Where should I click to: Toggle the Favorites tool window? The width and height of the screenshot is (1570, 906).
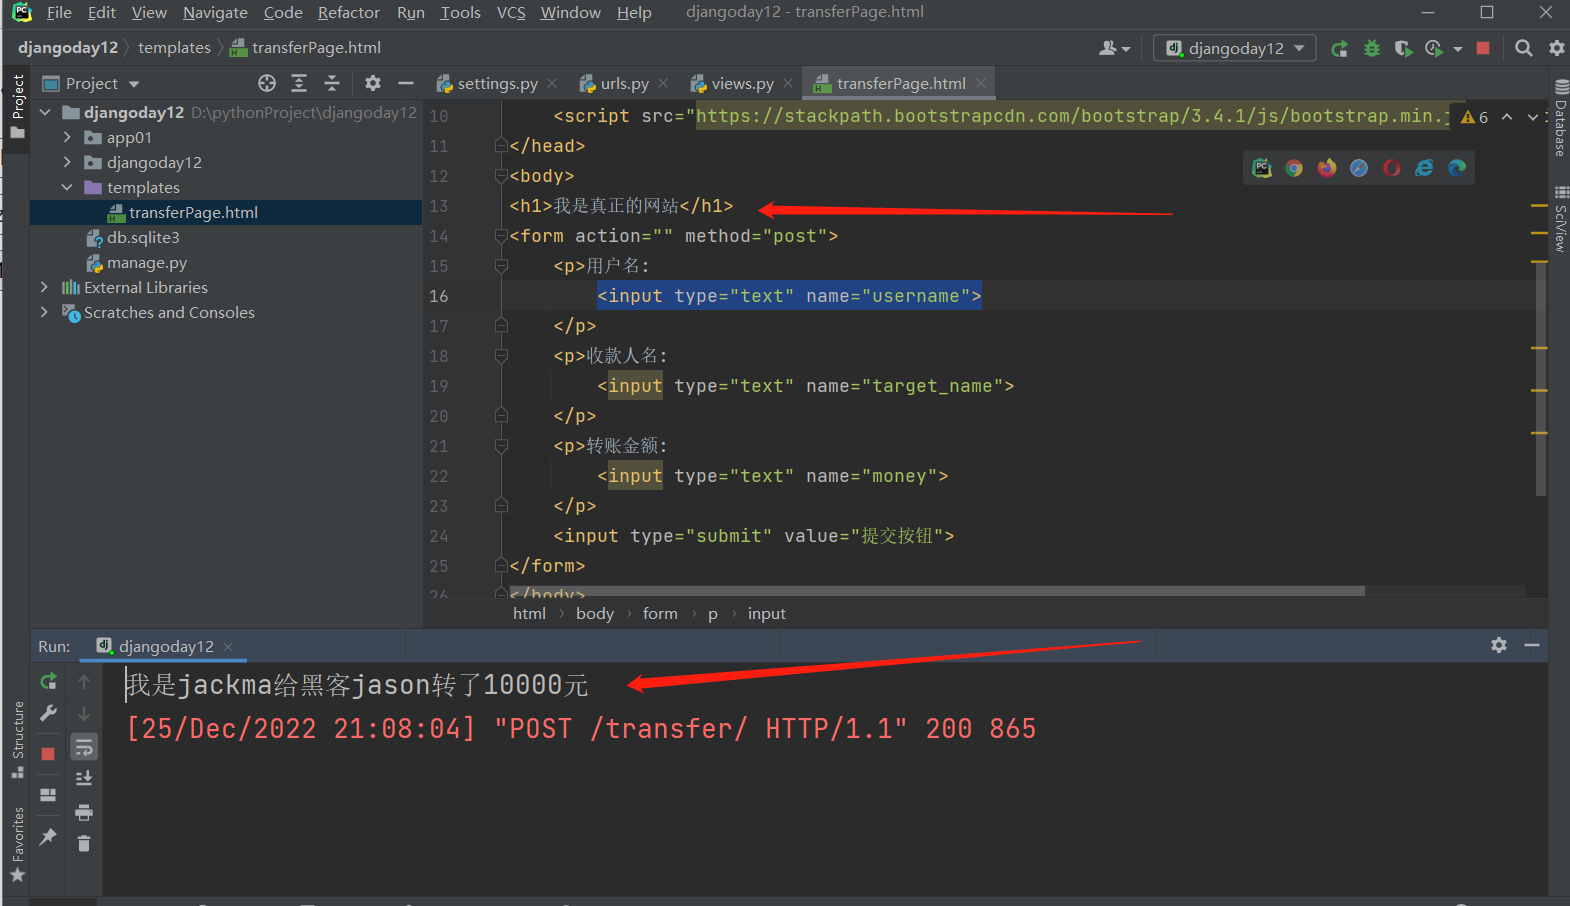[x=17, y=845]
